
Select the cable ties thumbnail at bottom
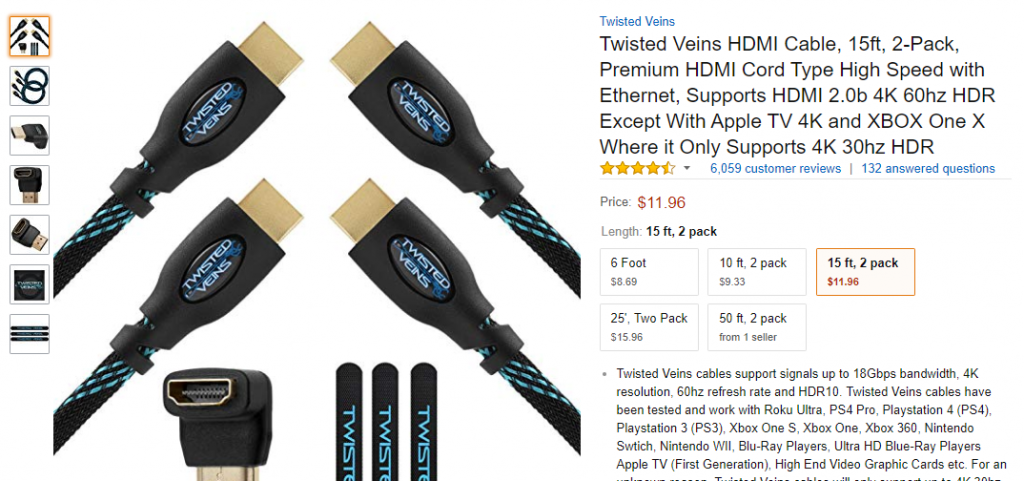(29, 334)
